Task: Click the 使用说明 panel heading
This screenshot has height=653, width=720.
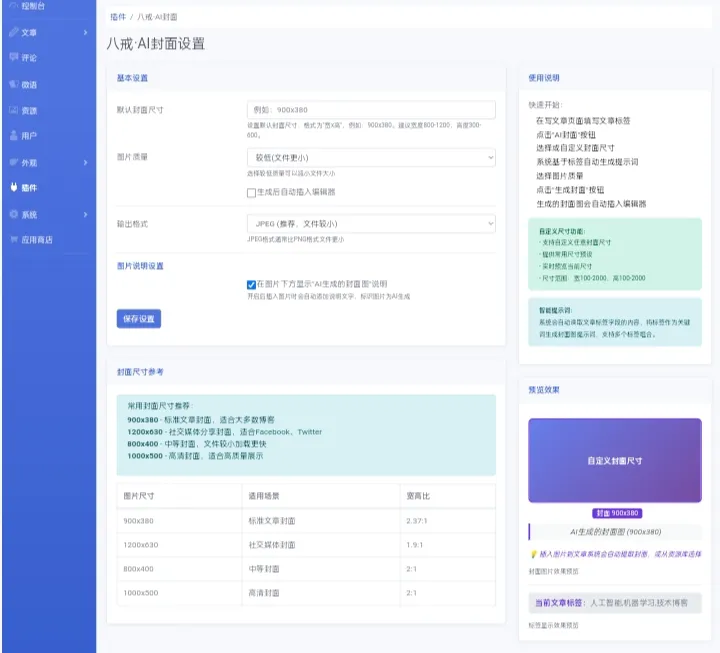Action: (544, 78)
